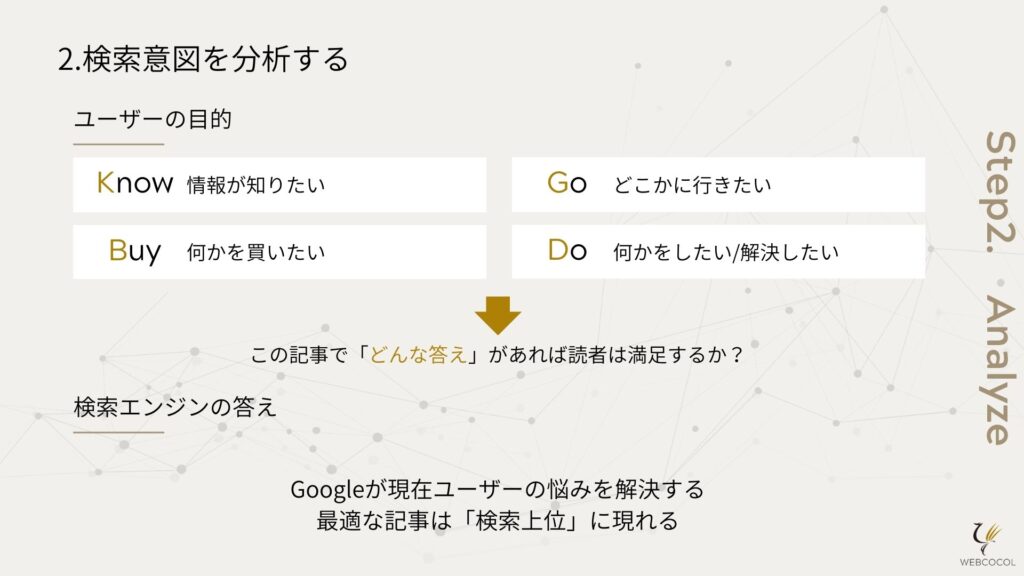Click the gold text どんな答え
The width and height of the screenshot is (1024, 576).
point(419,355)
